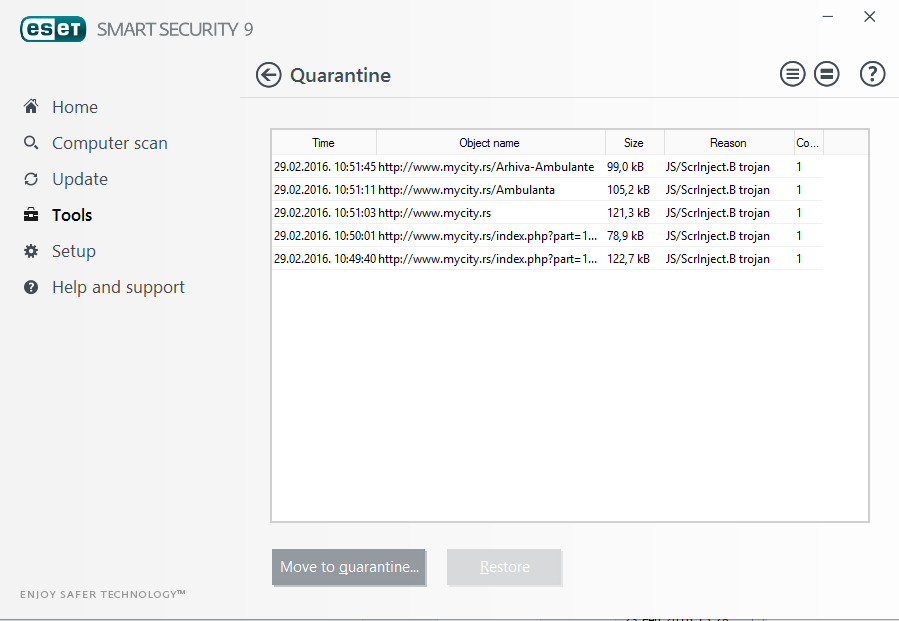This screenshot has width=899, height=621.
Task: Open the list view menu icon
Action: pos(792,74)
